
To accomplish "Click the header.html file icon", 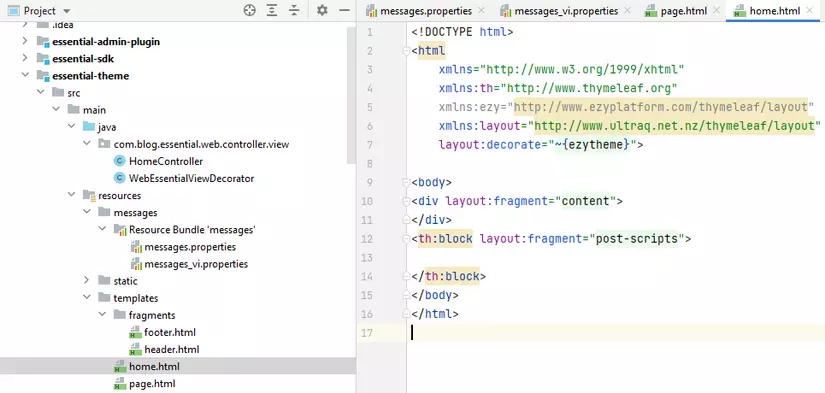I will click(135, 349).
